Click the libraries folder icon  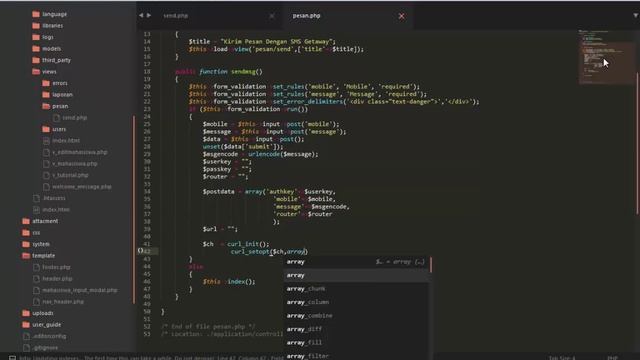(x=36, y=25)
